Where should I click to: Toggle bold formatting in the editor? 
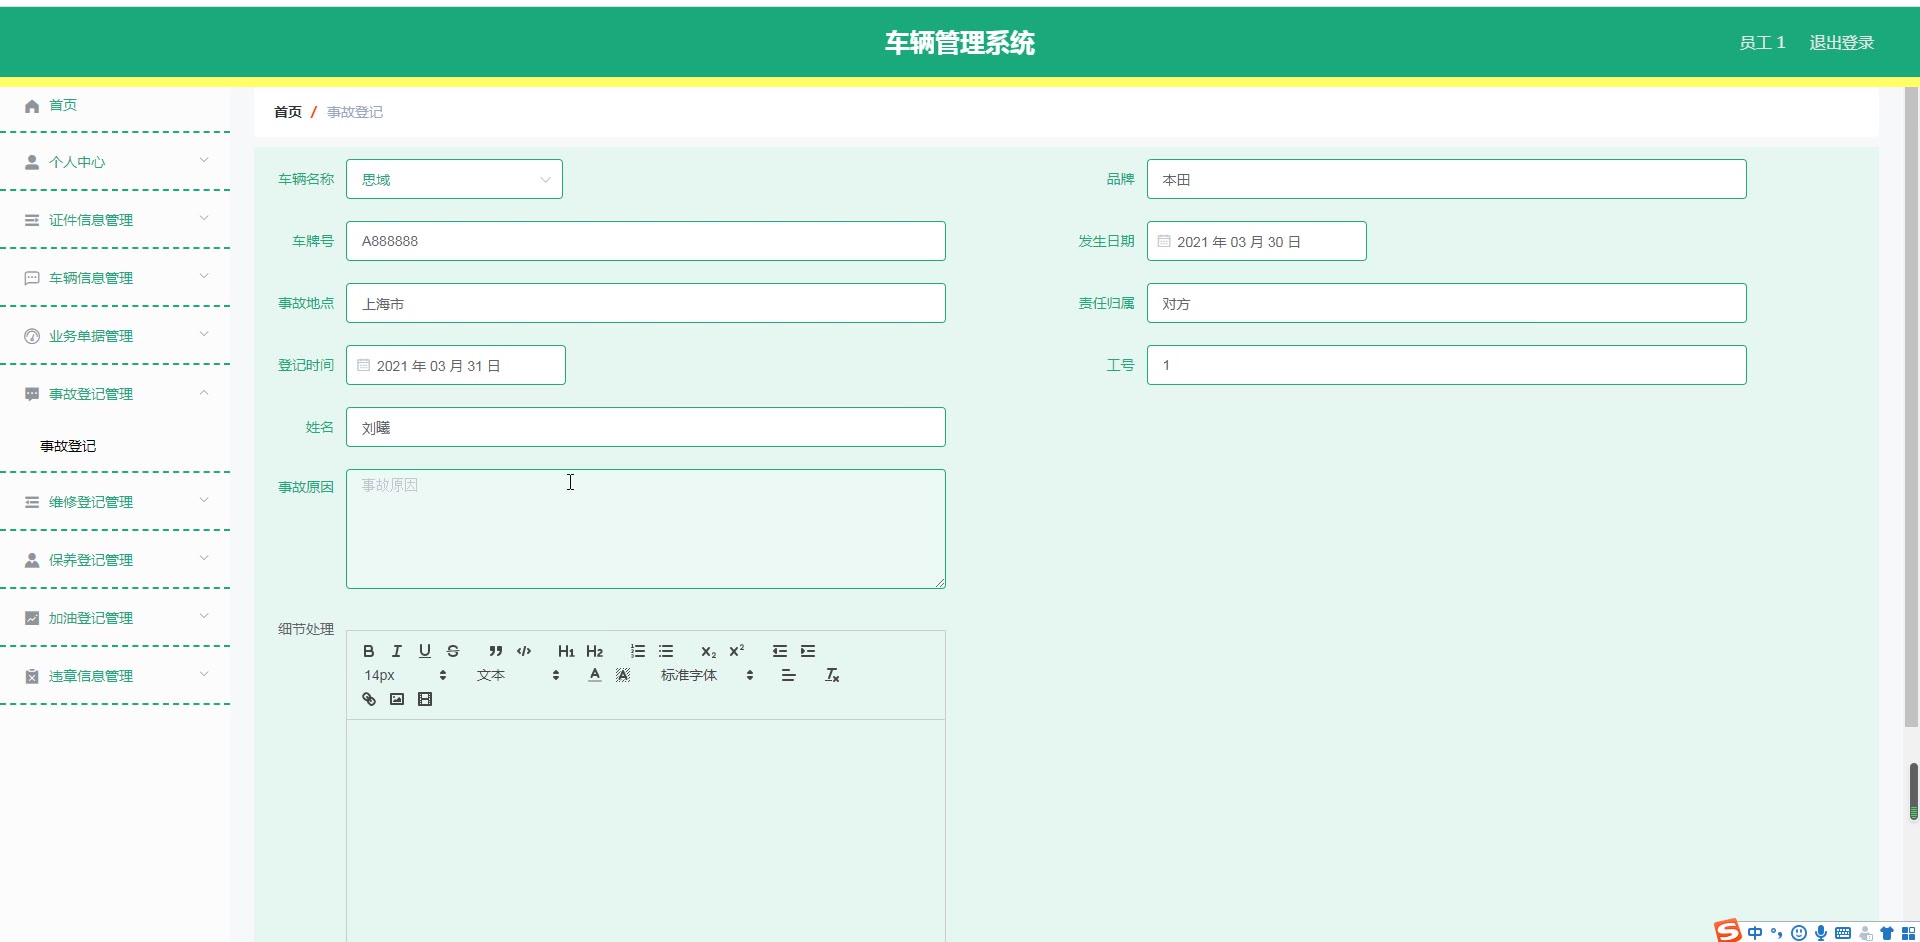368,651
